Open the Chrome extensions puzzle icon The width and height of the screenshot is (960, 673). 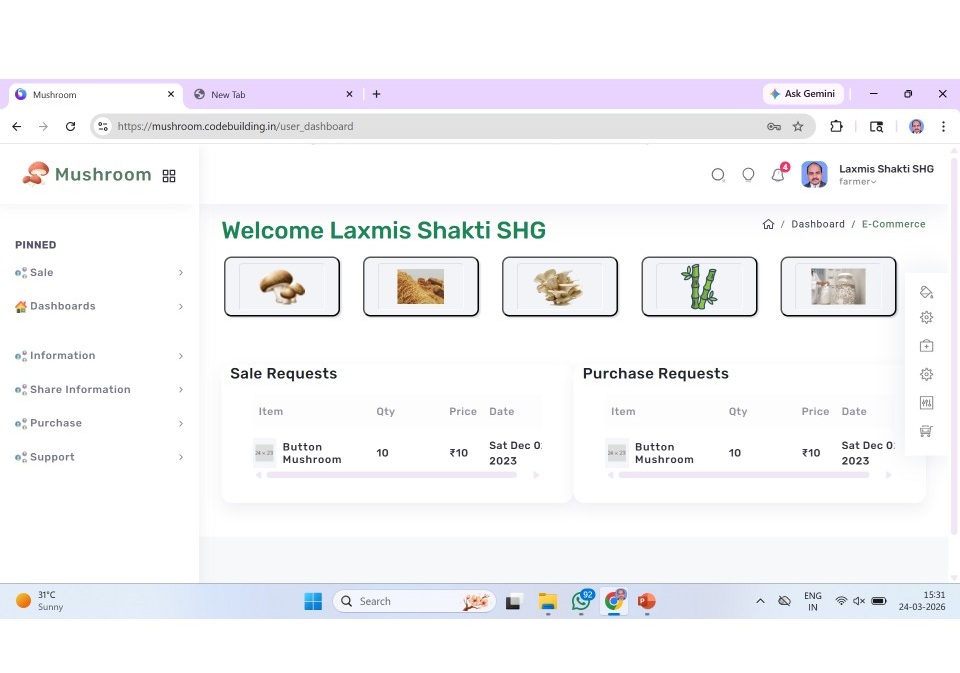(x=836, y=126)
